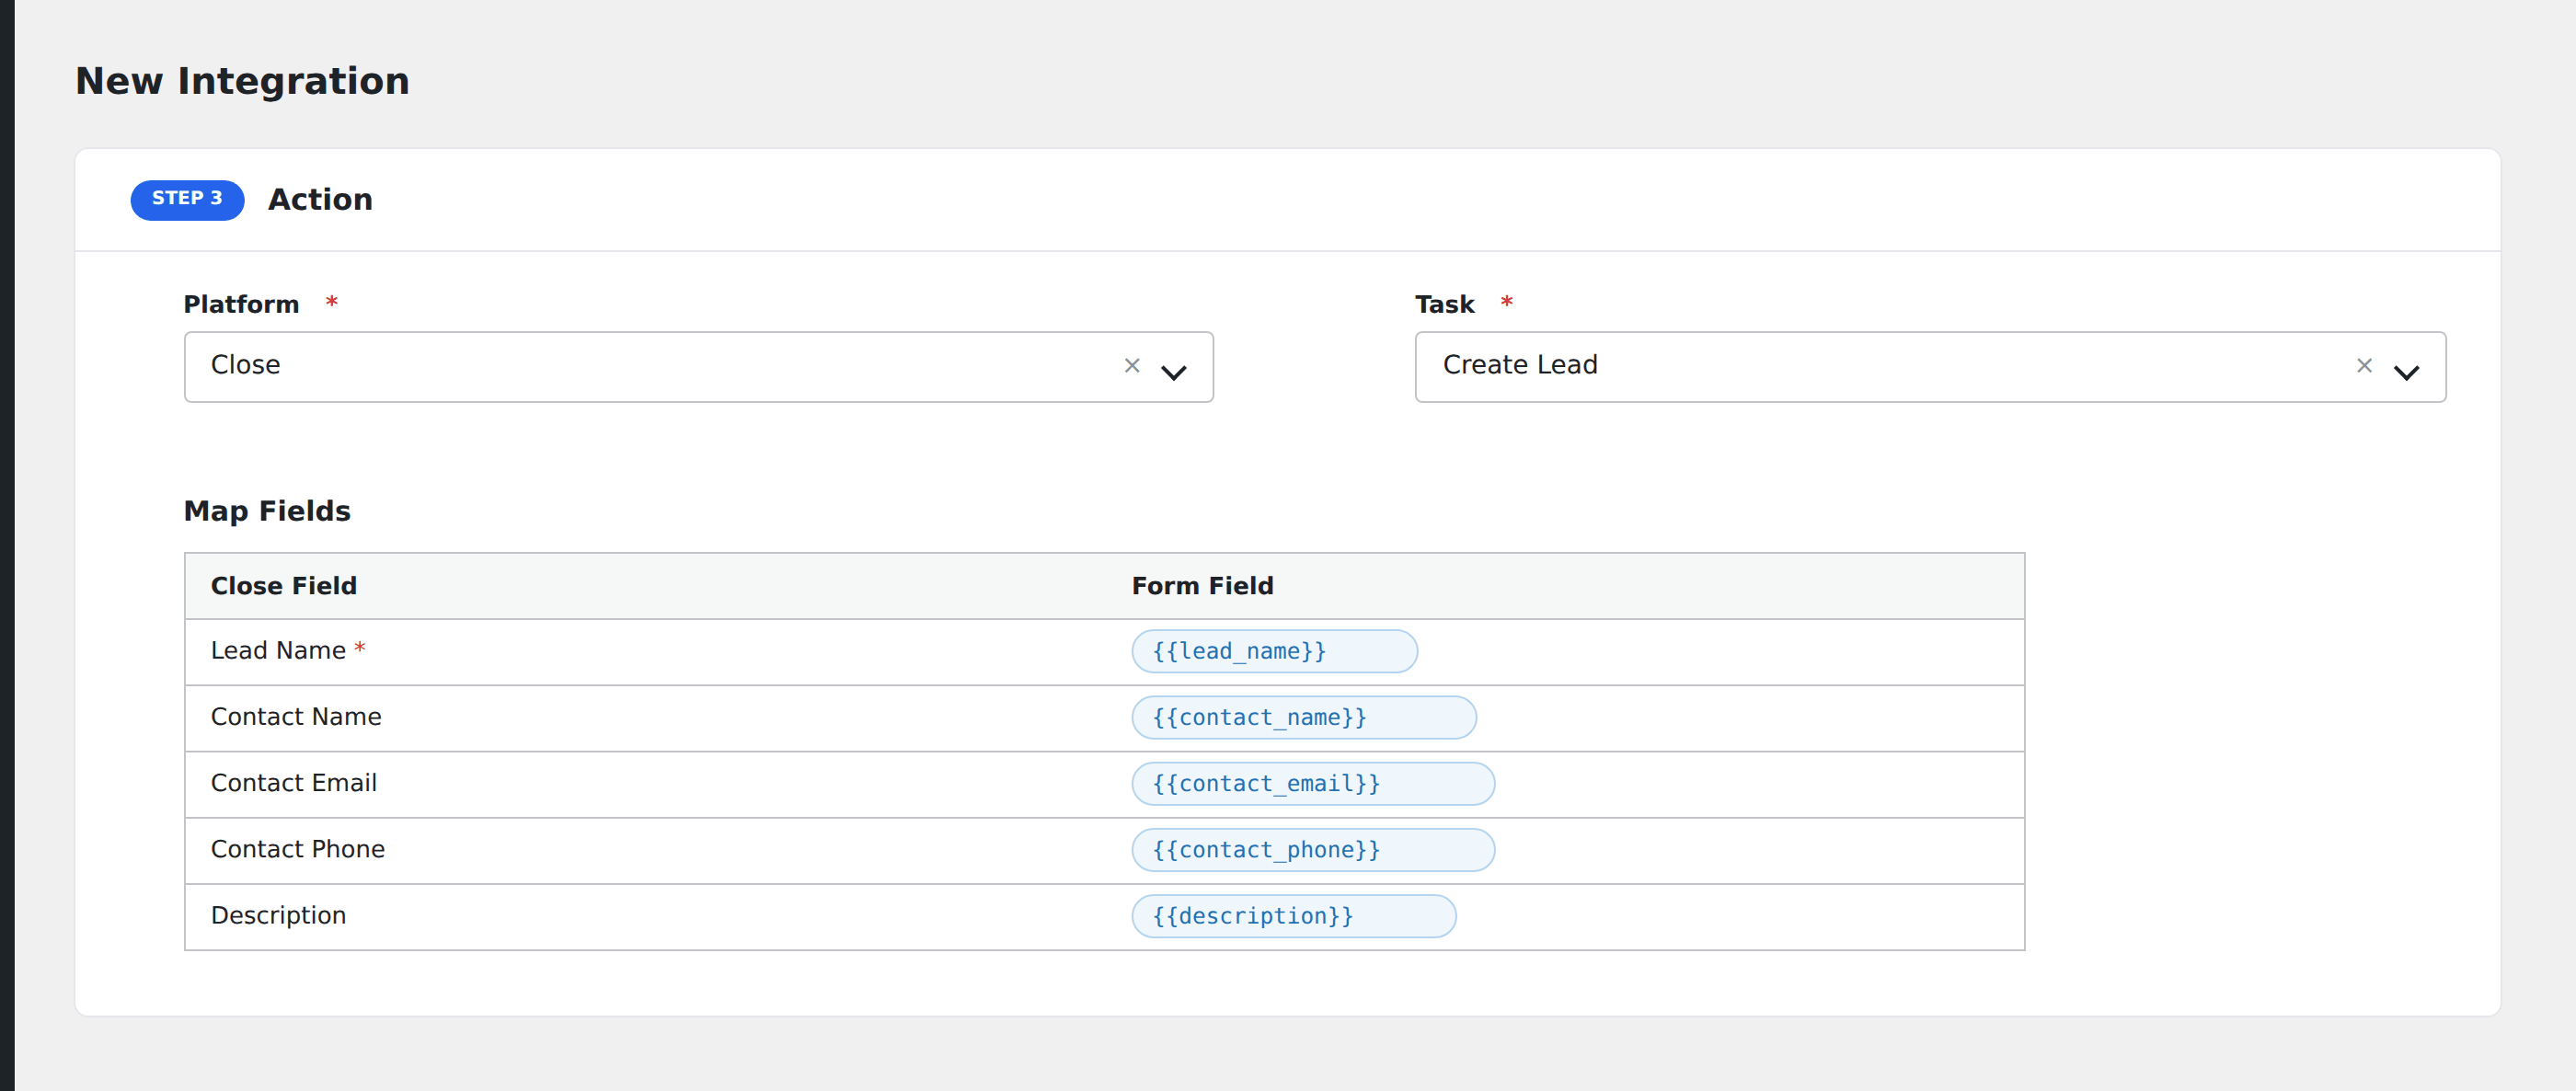Viewport: 2576px width, 1091px height.
Task: Click the STEP 3 badge
Action: tap(187, 199)
